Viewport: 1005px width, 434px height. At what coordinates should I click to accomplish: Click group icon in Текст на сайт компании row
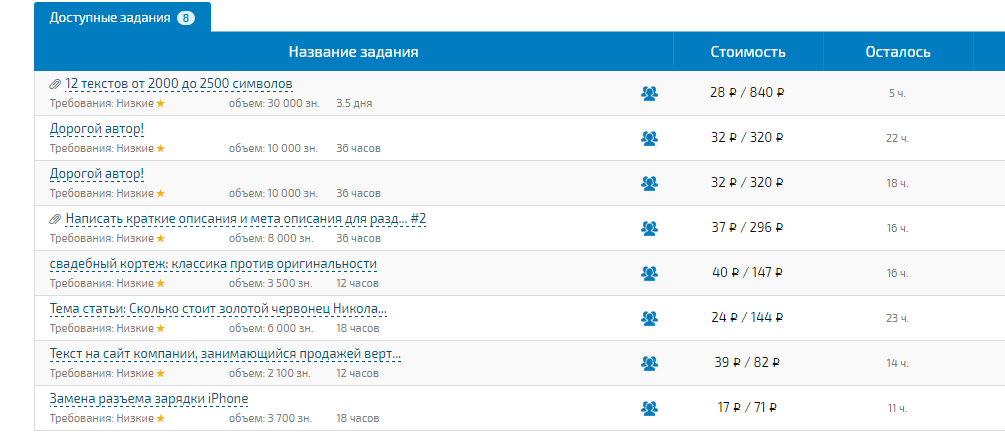(x=649, y=363)
